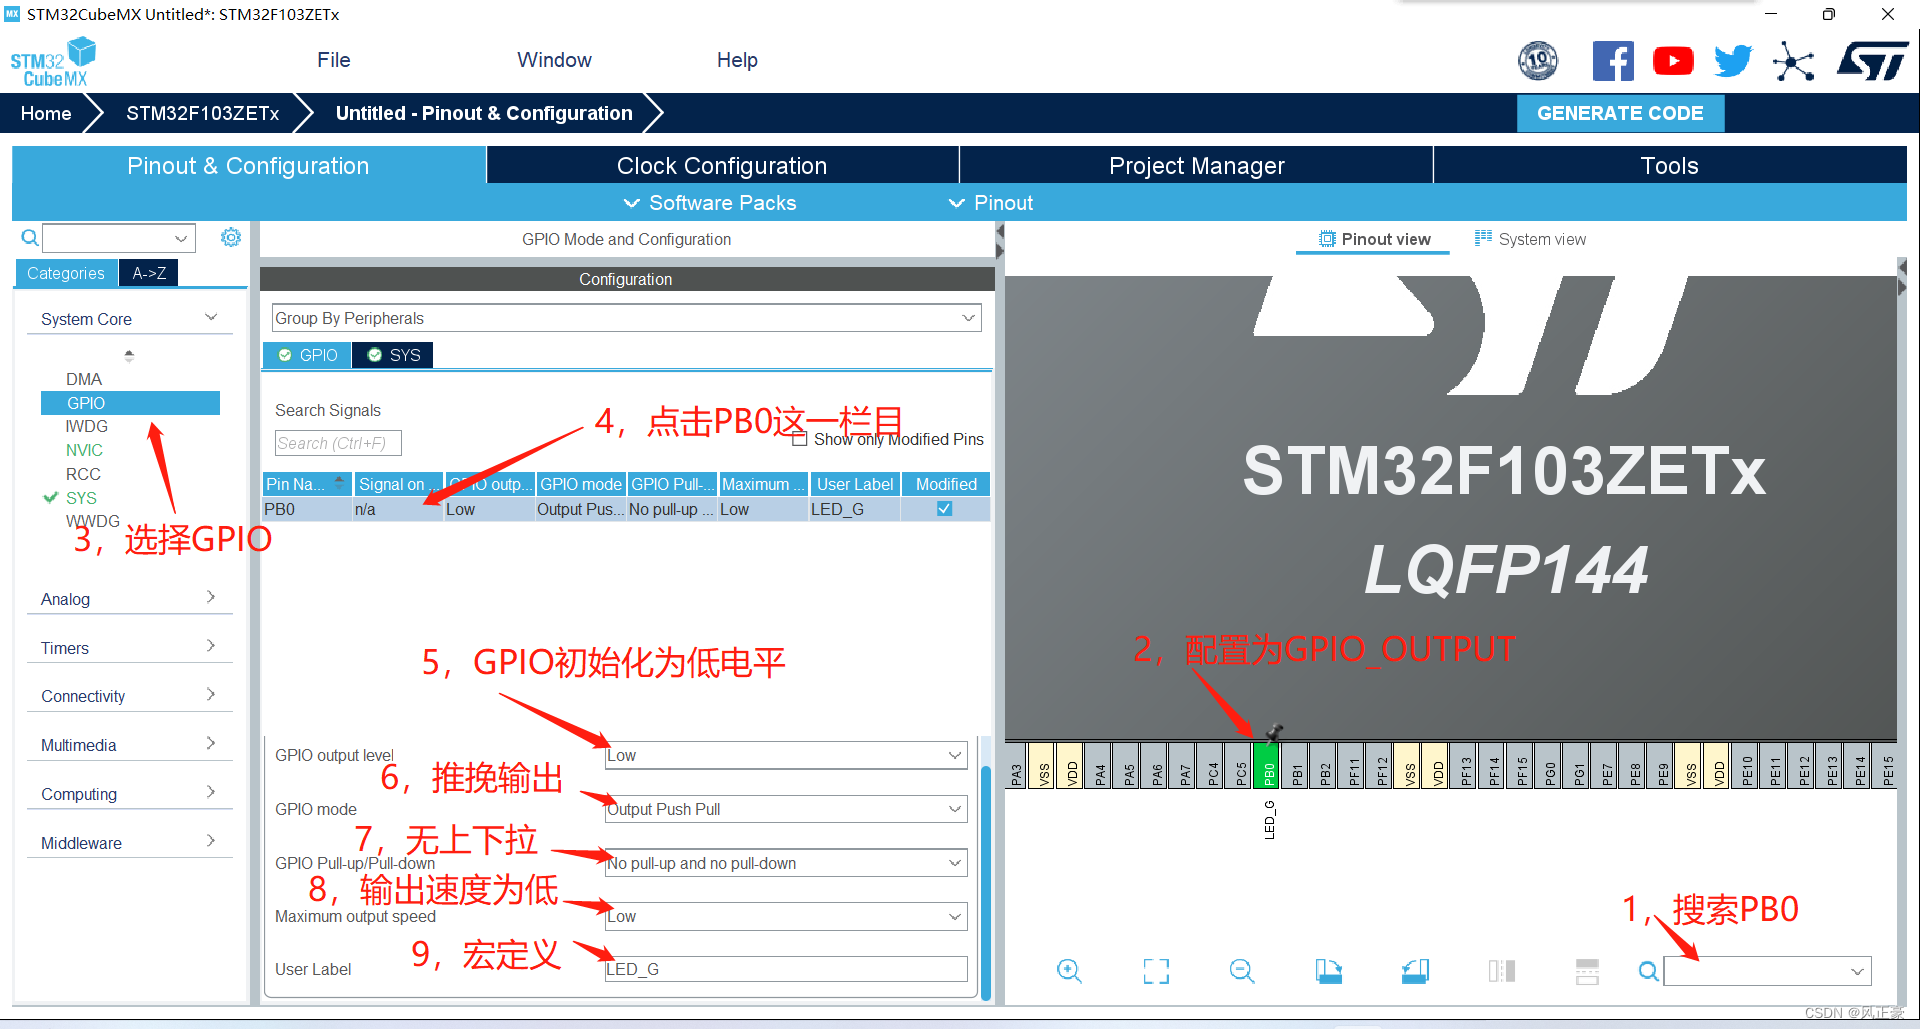
Task: Expand the Timers category
Action: pos(129,648)
